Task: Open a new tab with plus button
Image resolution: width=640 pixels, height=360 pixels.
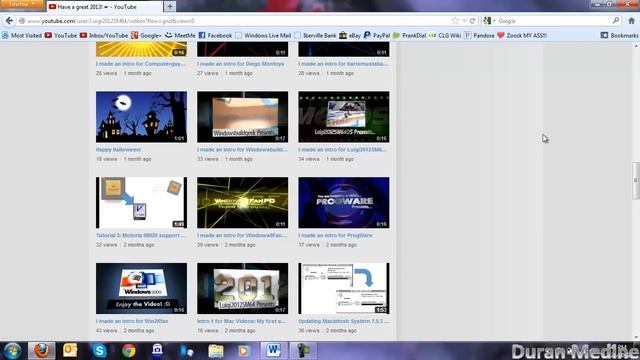Action: (x=170, y=7)
